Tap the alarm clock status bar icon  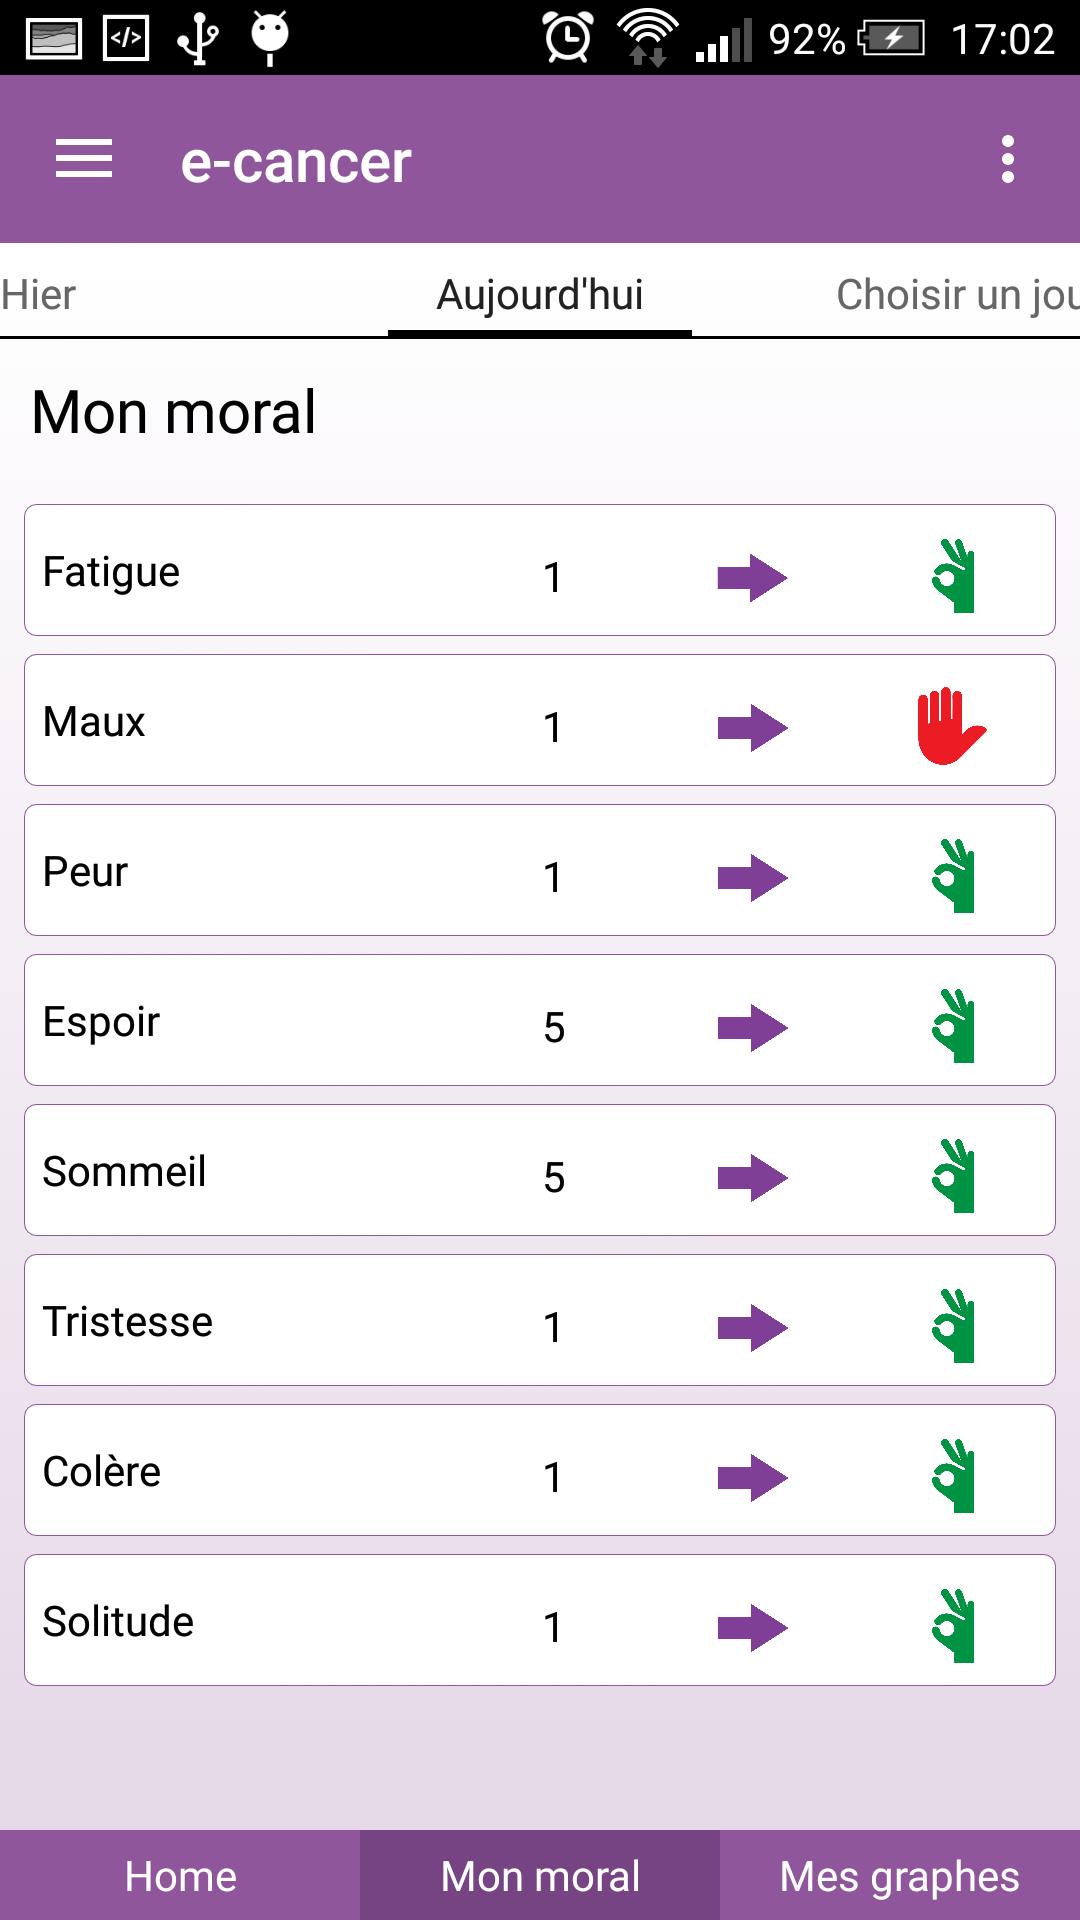(x=567, y=38)
